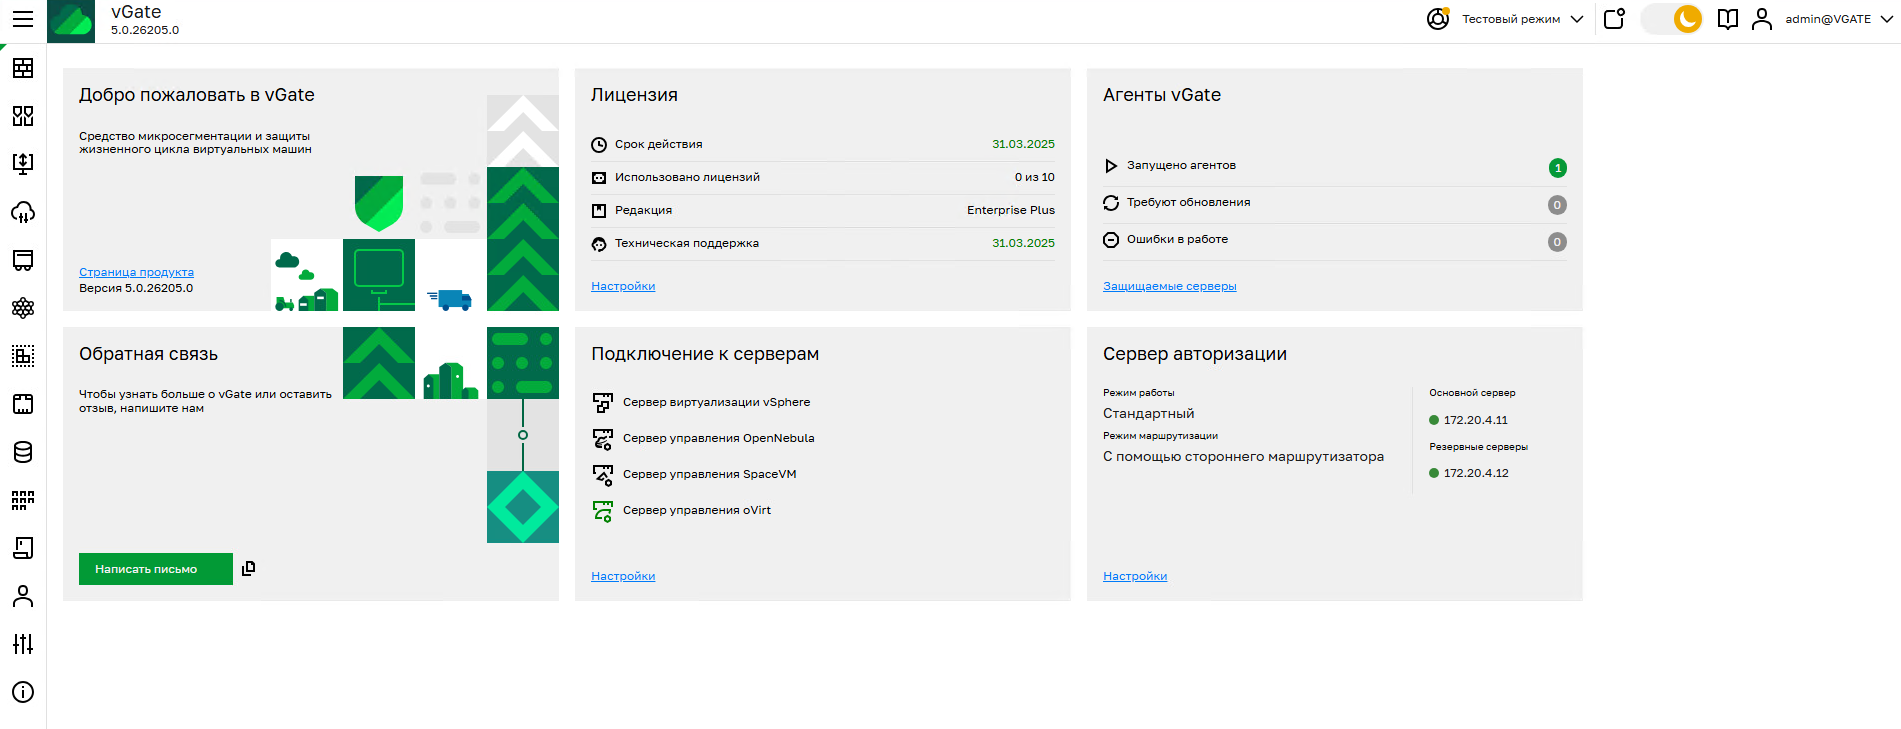Click the Техническая поддержка date value
Screen dimensions: 1901x729
(x=1023, y=243)
